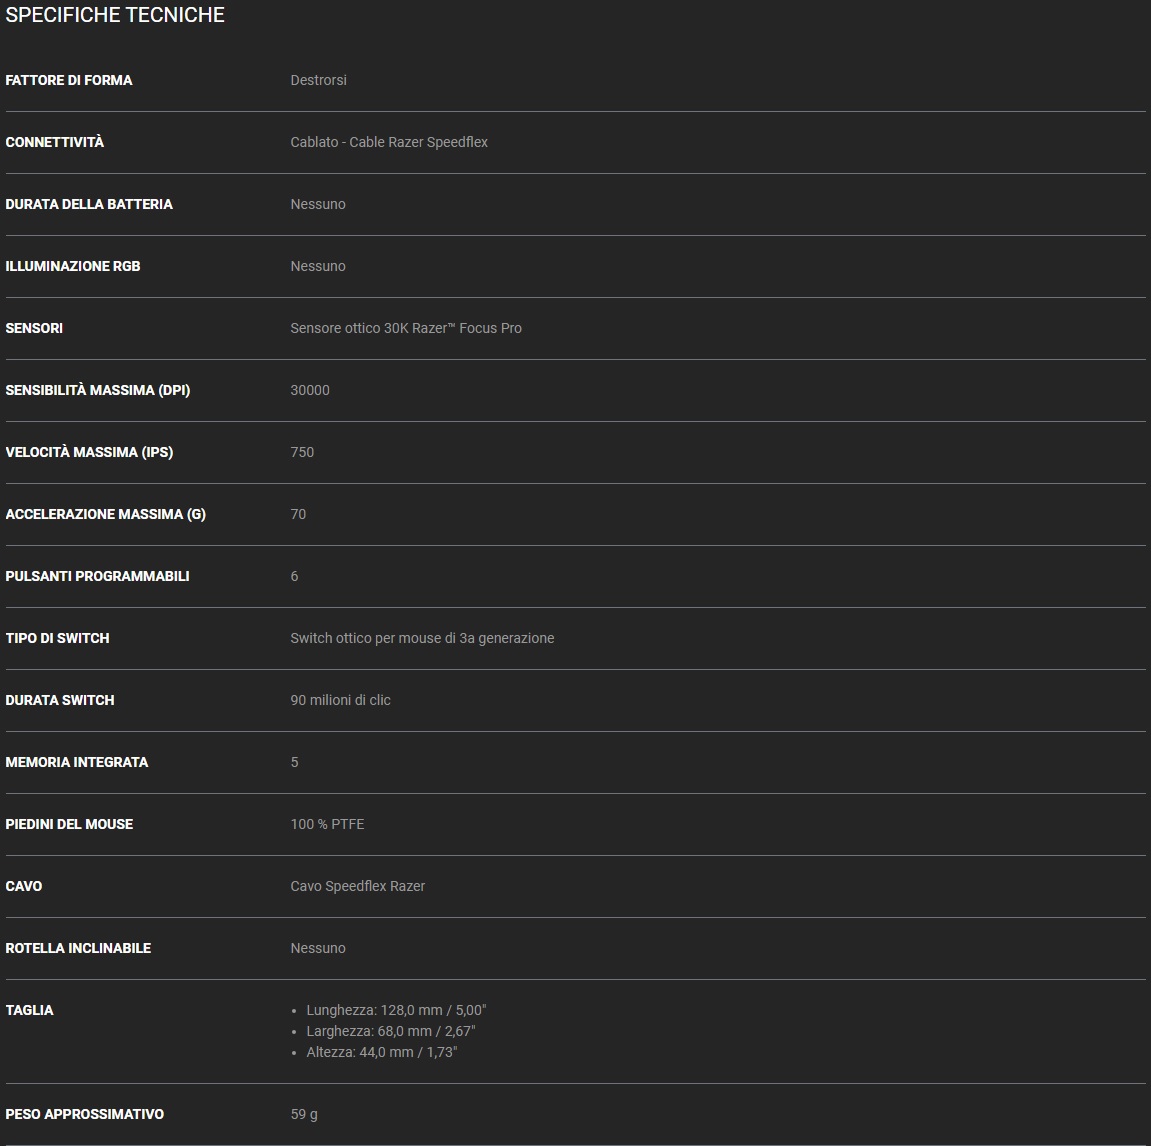Click the 90 milioni di clic text
The image size is (1151, 1146).
[x=340, y=700]
